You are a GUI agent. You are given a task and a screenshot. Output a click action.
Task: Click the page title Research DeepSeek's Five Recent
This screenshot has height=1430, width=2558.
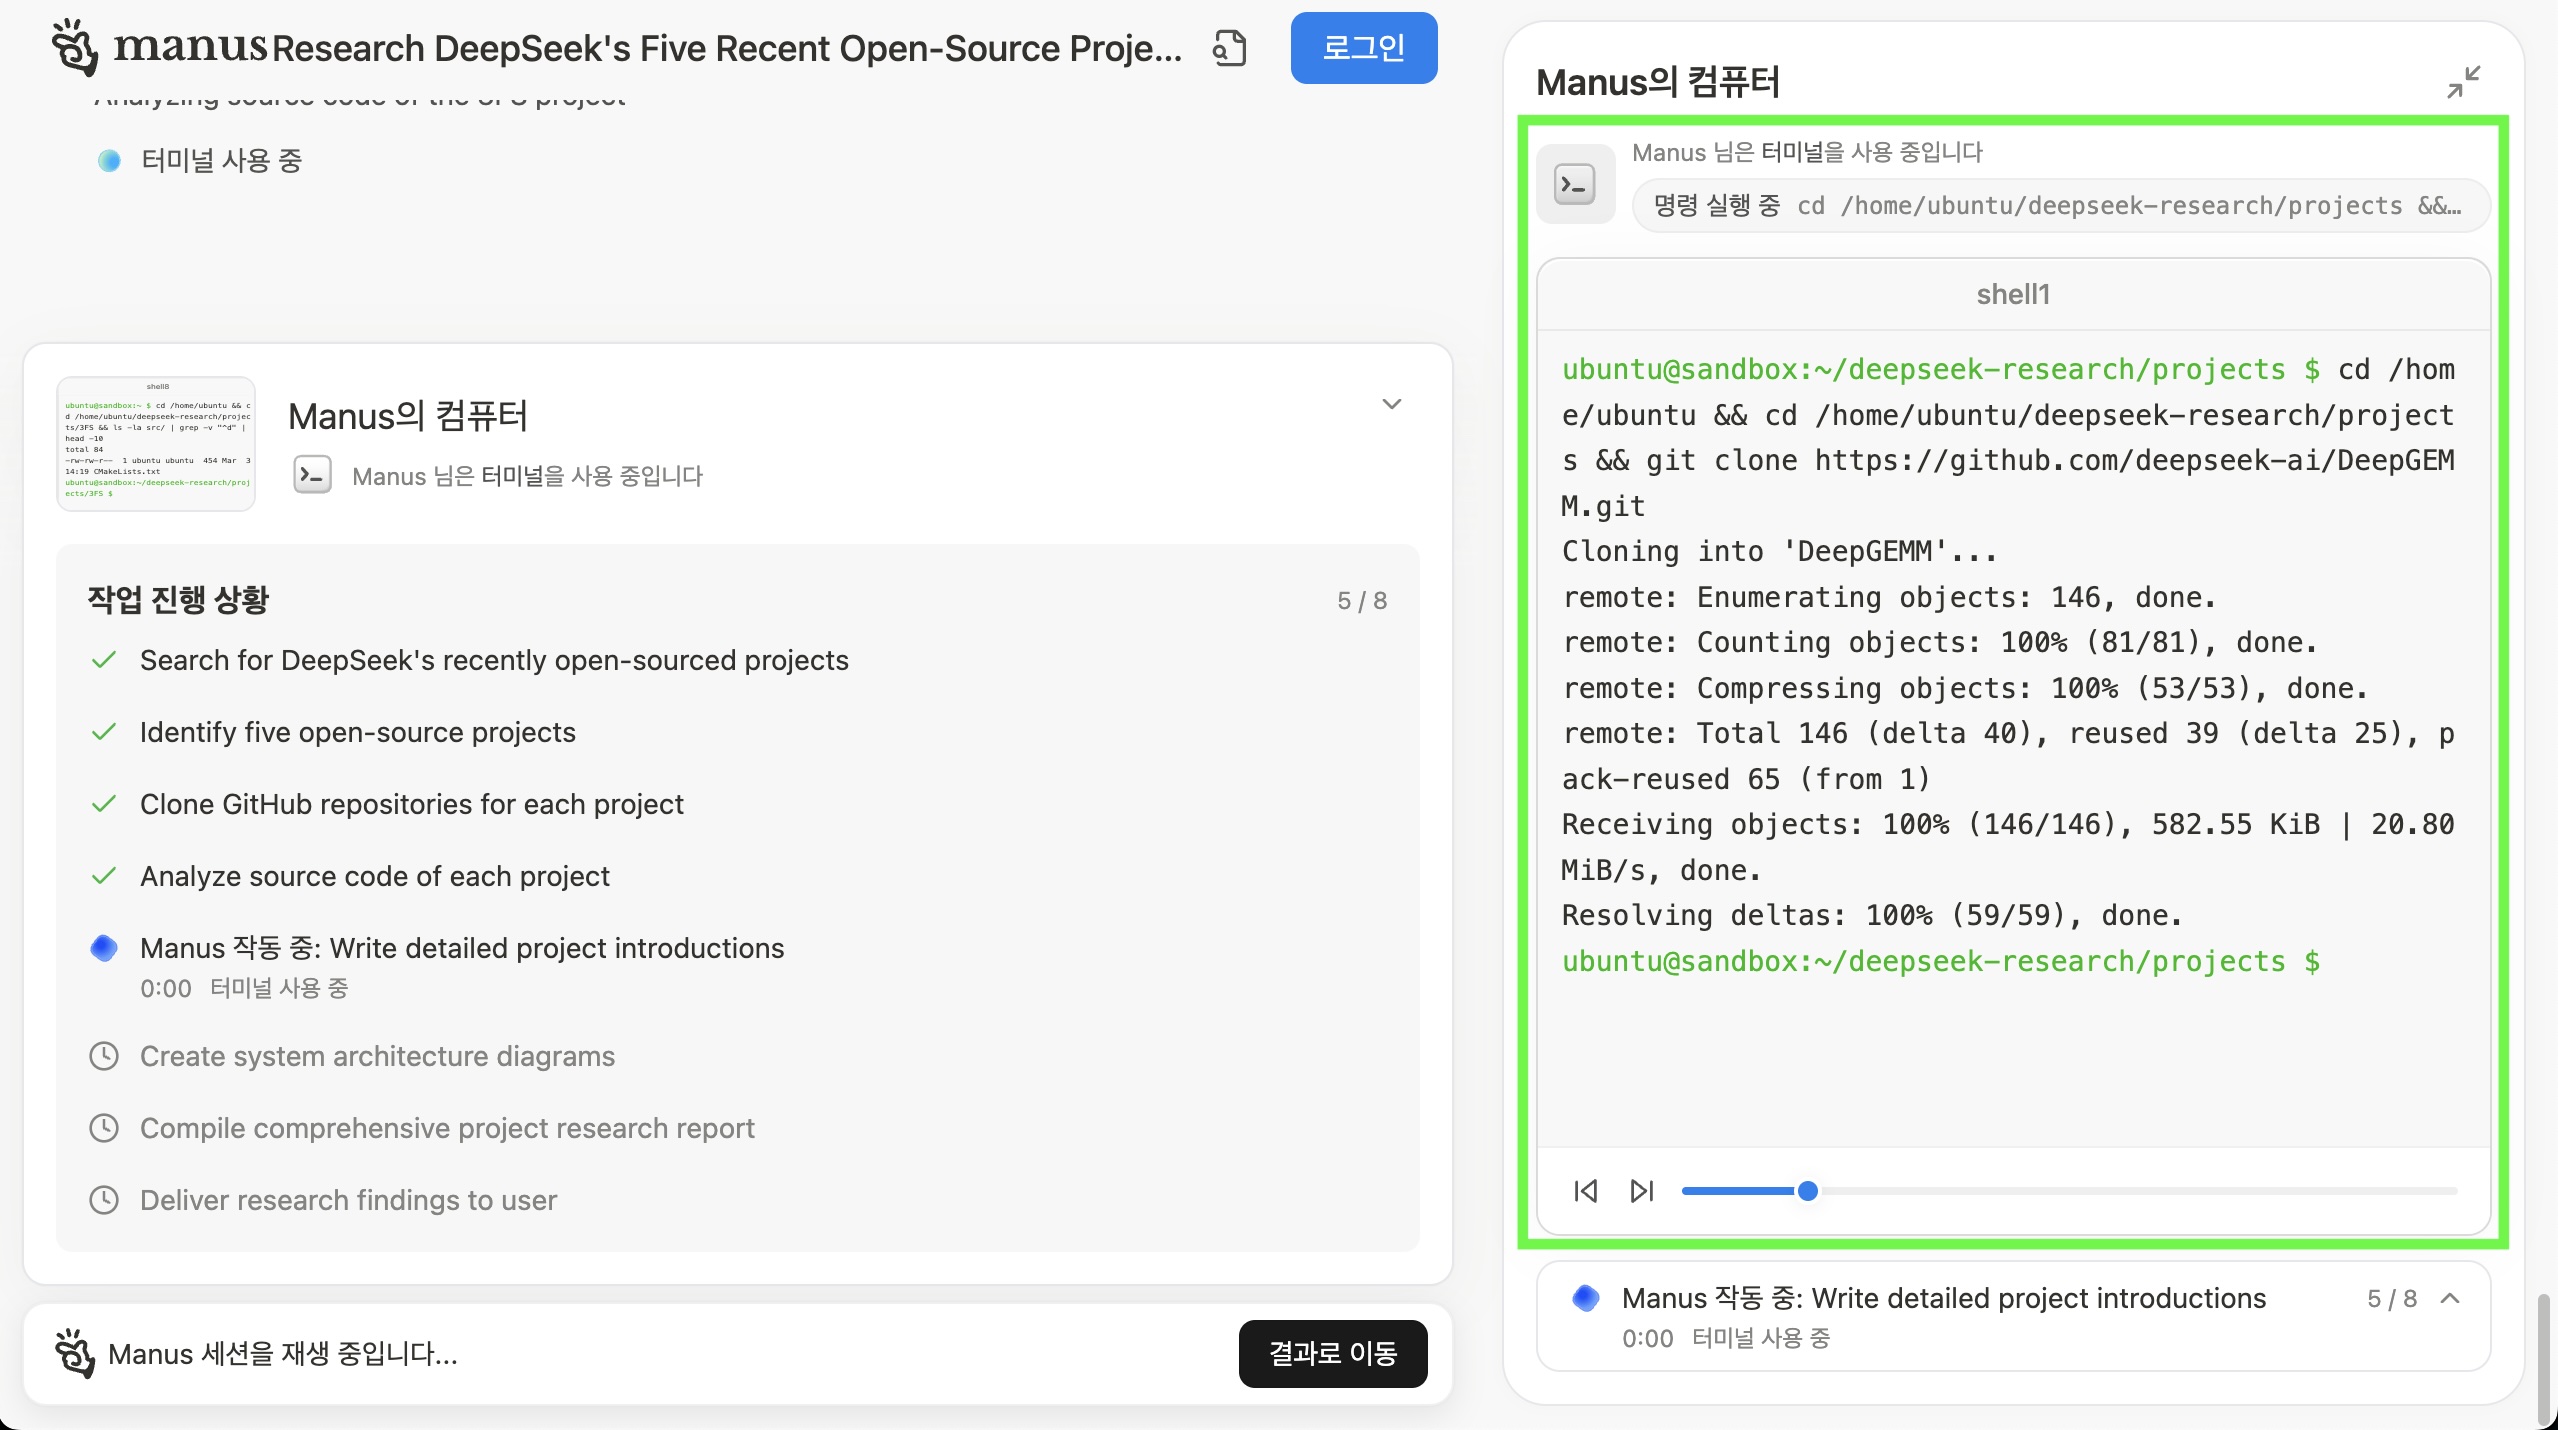click(727, 48)
